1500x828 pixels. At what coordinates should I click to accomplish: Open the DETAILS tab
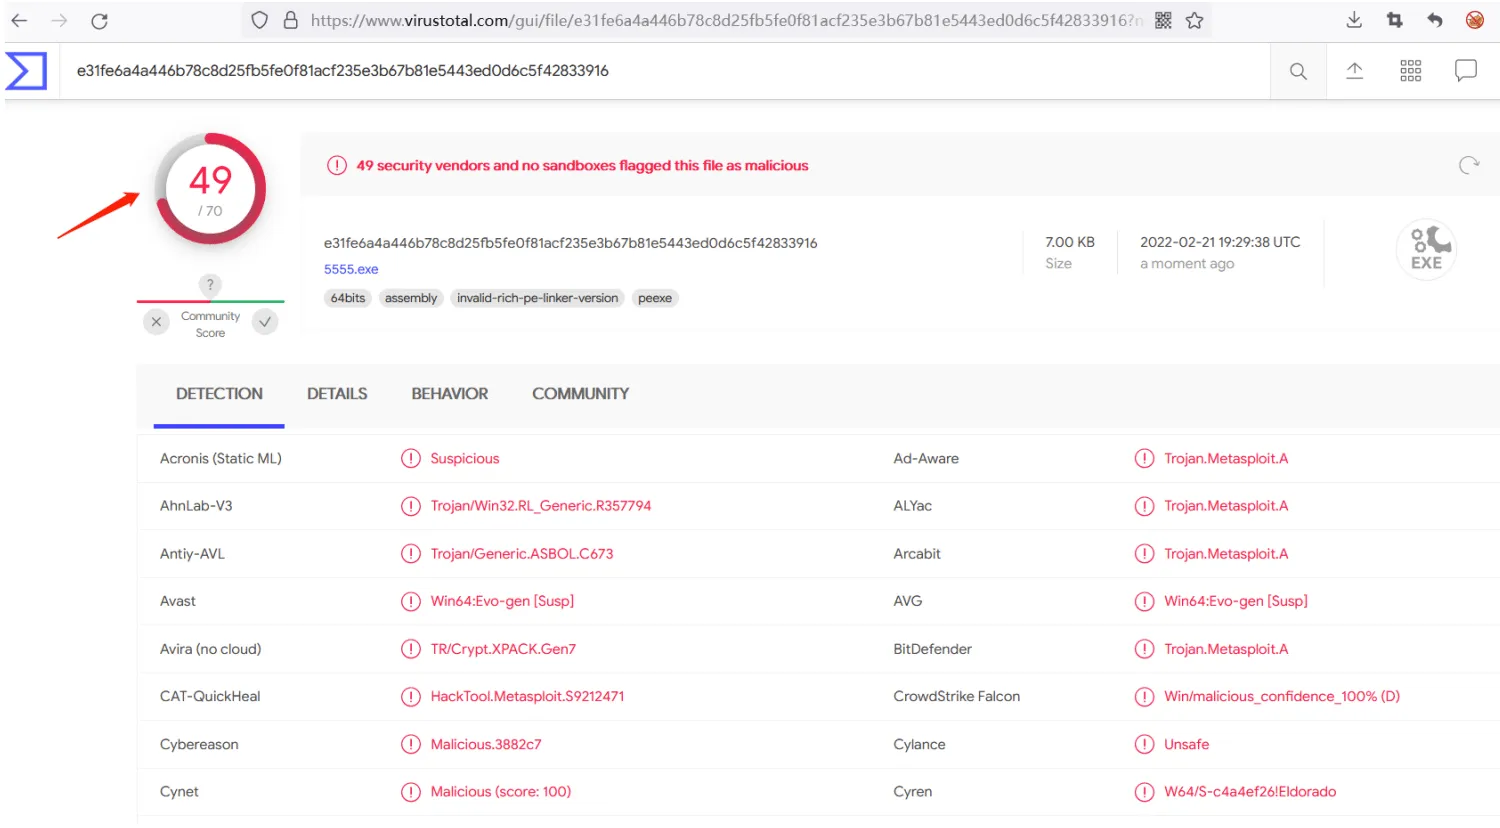click(337, 394)
